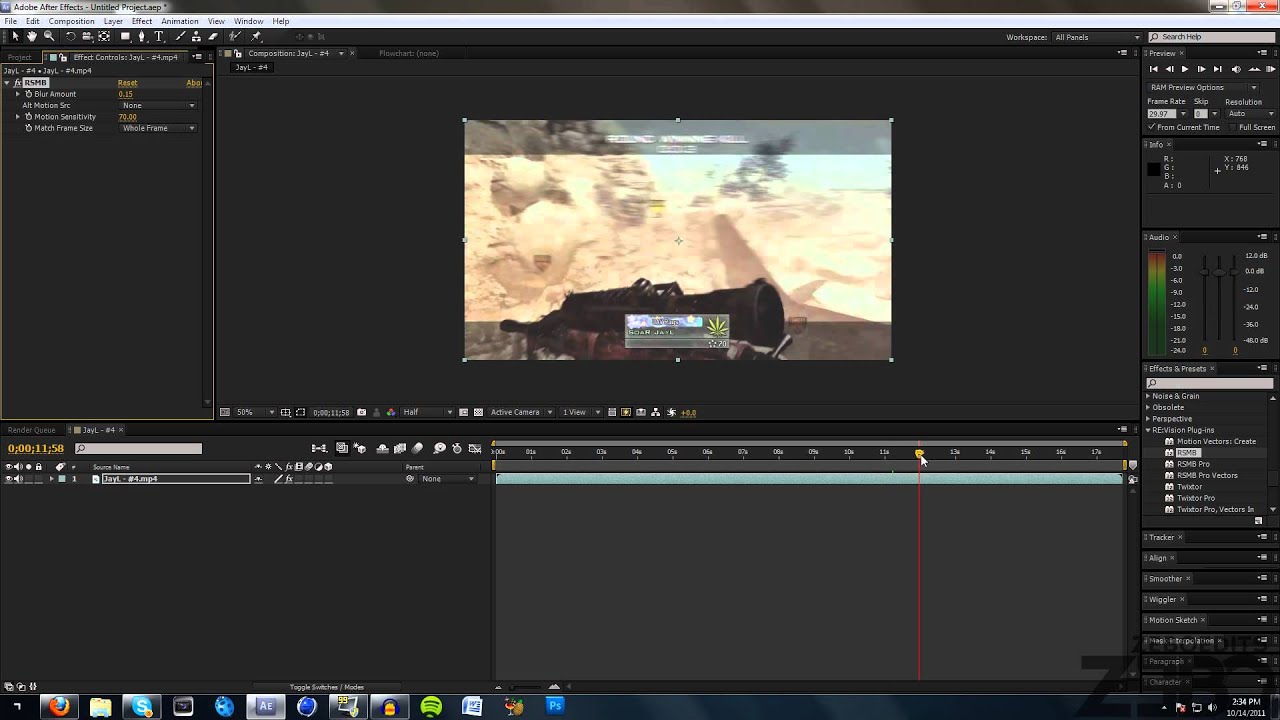
Task: Switch to the Project panel tab
Action: (x=20, y=57)
